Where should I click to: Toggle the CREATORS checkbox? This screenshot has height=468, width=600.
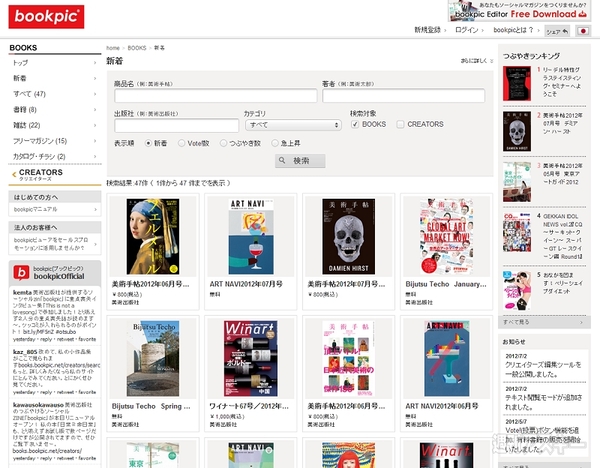coord(400,124)
